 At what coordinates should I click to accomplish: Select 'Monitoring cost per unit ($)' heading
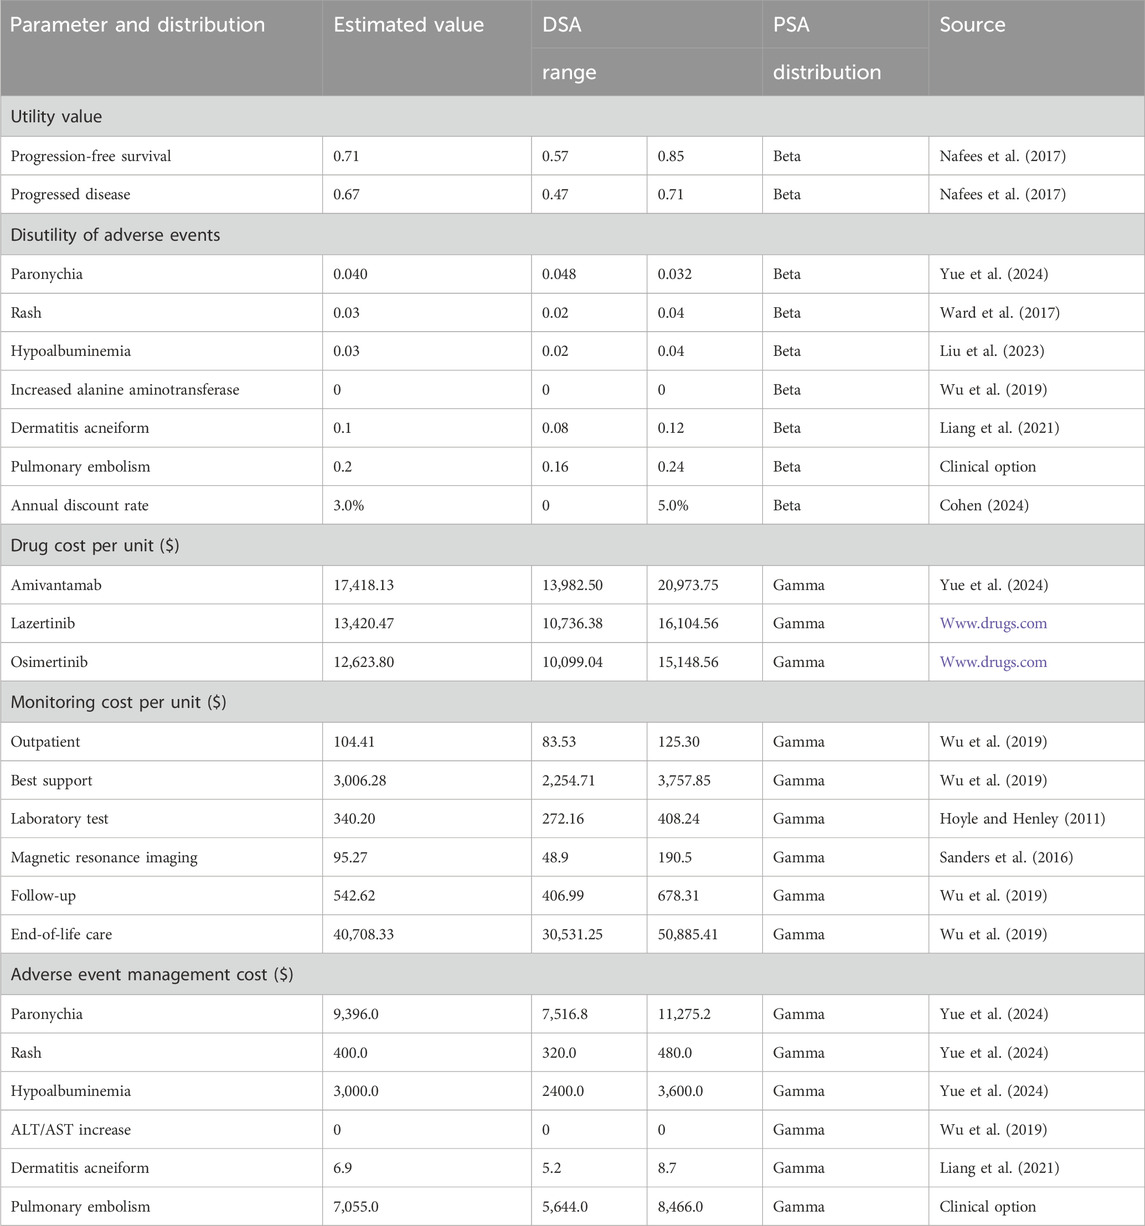tap(118, 702)
